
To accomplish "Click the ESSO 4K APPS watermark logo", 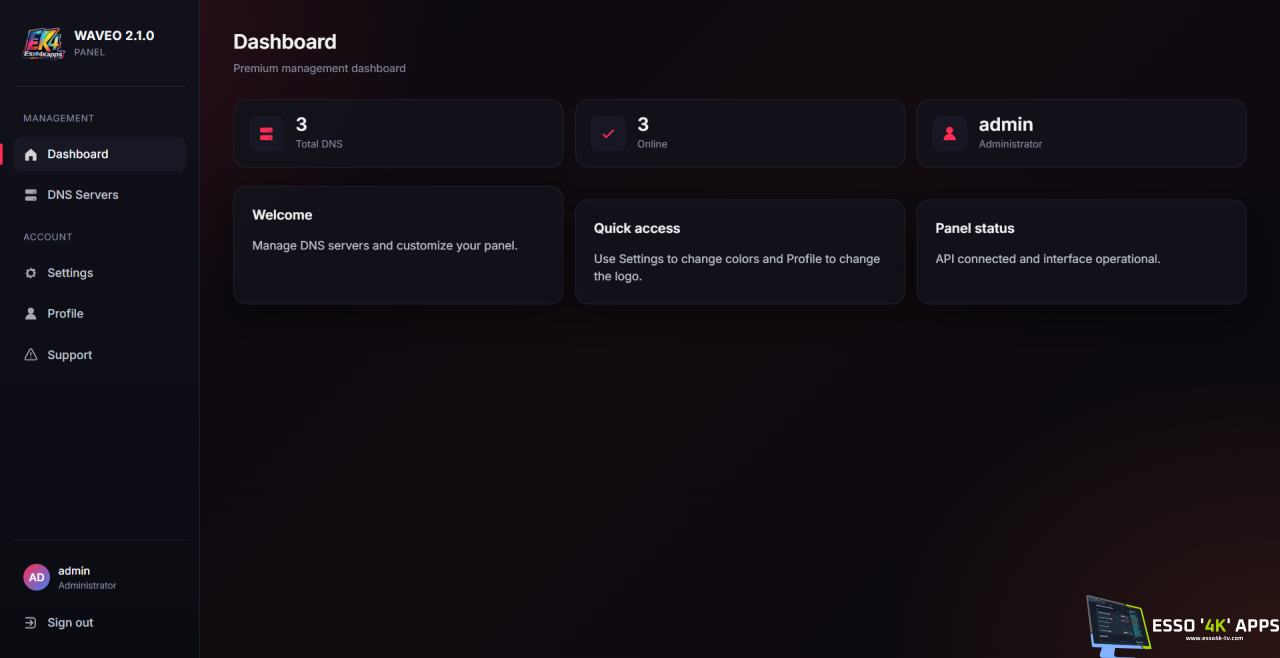I will [1182, 626].
